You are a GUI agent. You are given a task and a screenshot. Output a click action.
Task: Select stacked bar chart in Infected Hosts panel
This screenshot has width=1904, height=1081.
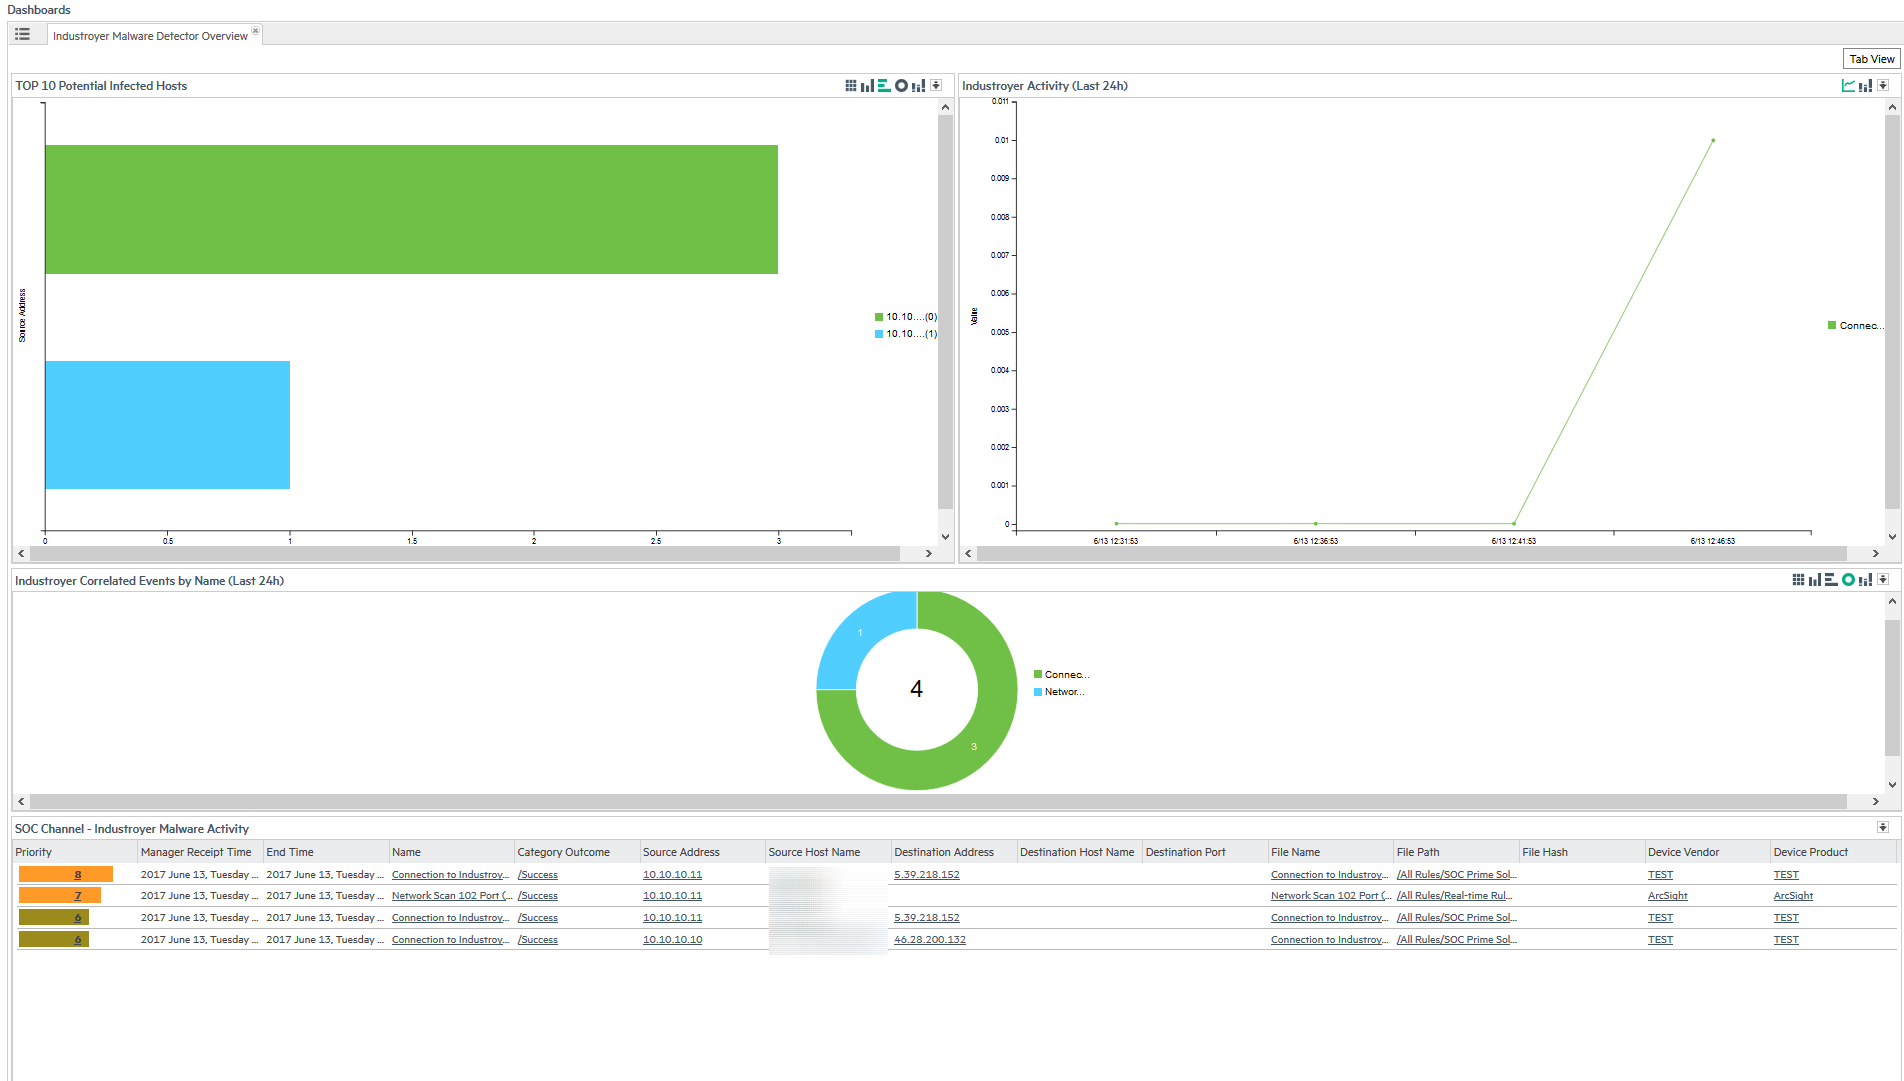(918, 86)
